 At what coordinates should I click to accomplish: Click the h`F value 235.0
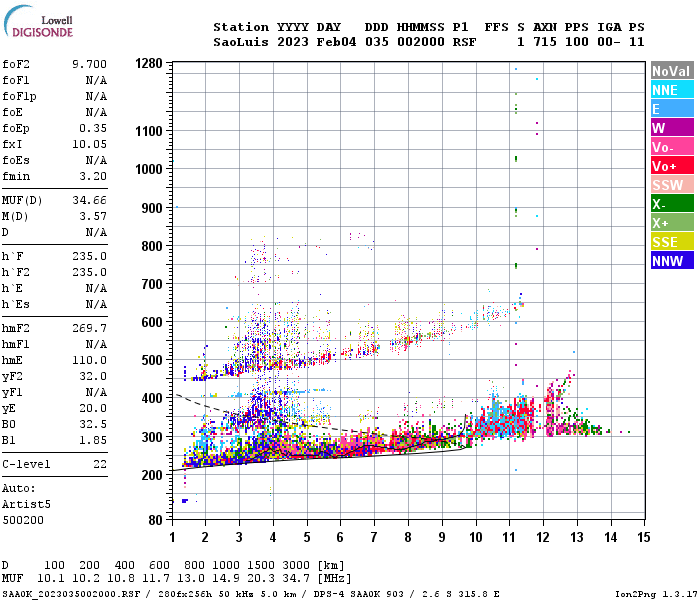(x=89, y=257)
